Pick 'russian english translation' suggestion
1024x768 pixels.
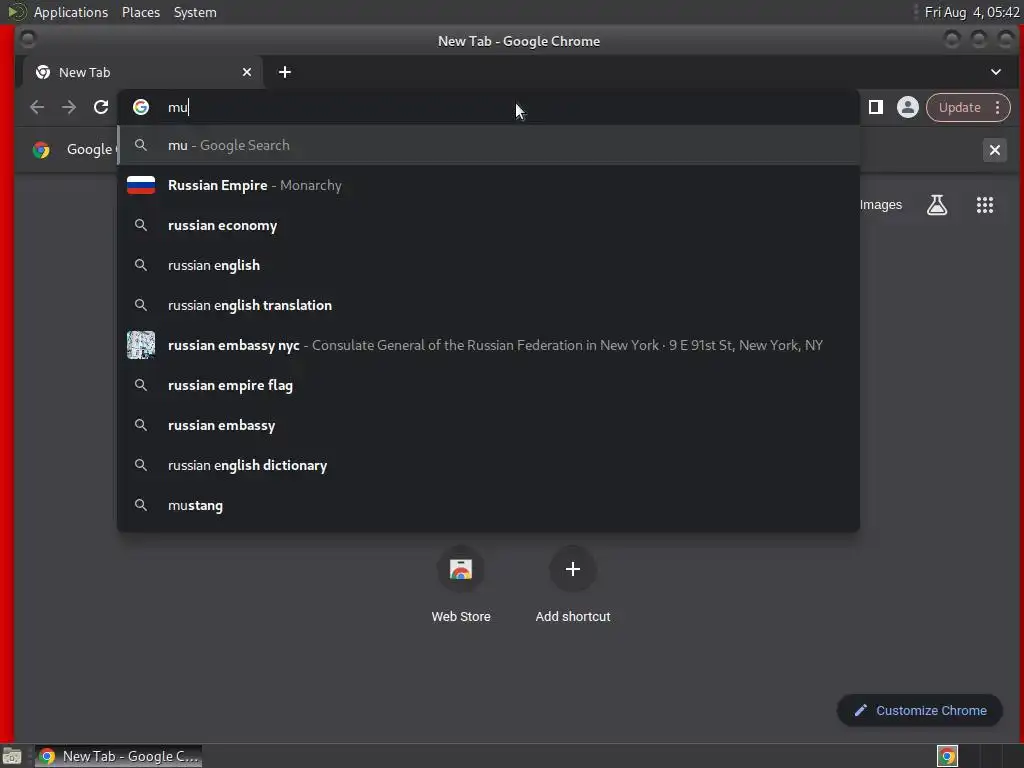pos(488,305)
